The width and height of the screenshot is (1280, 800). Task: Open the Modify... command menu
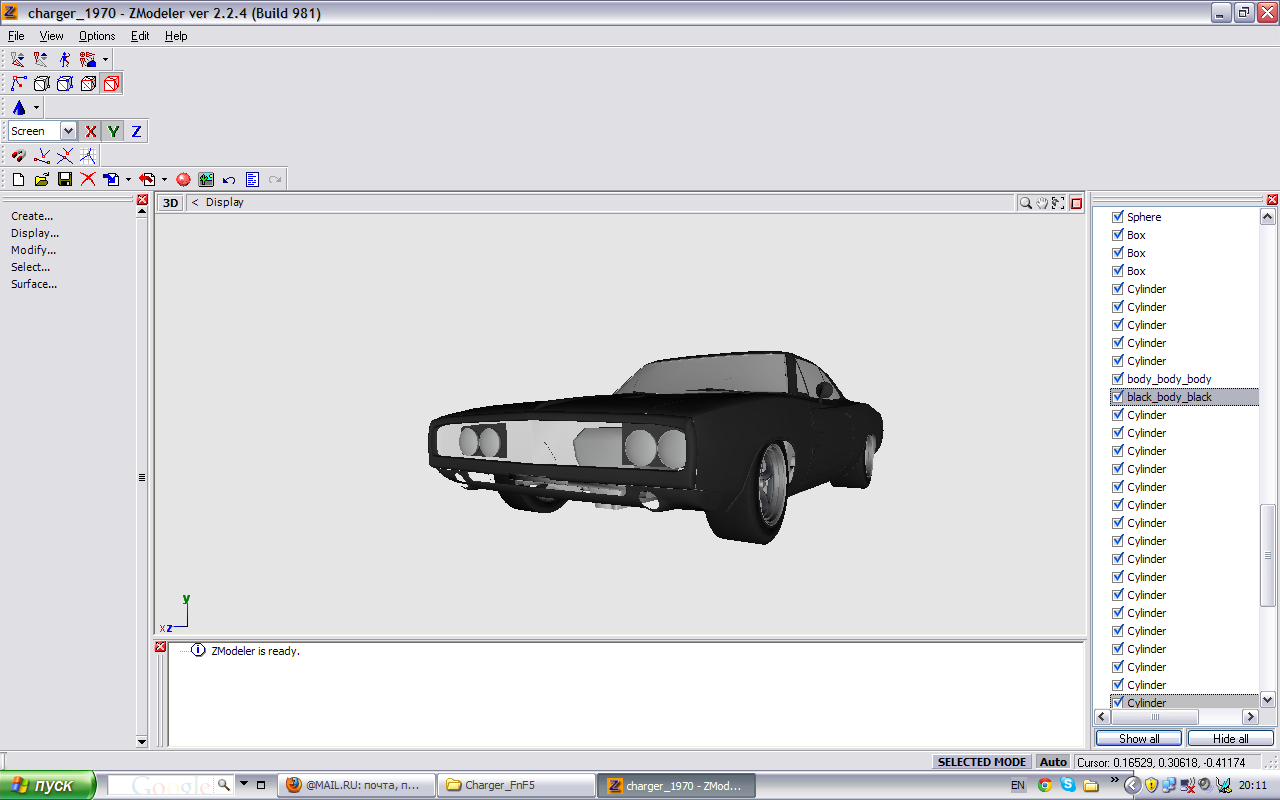click(33, 250)
